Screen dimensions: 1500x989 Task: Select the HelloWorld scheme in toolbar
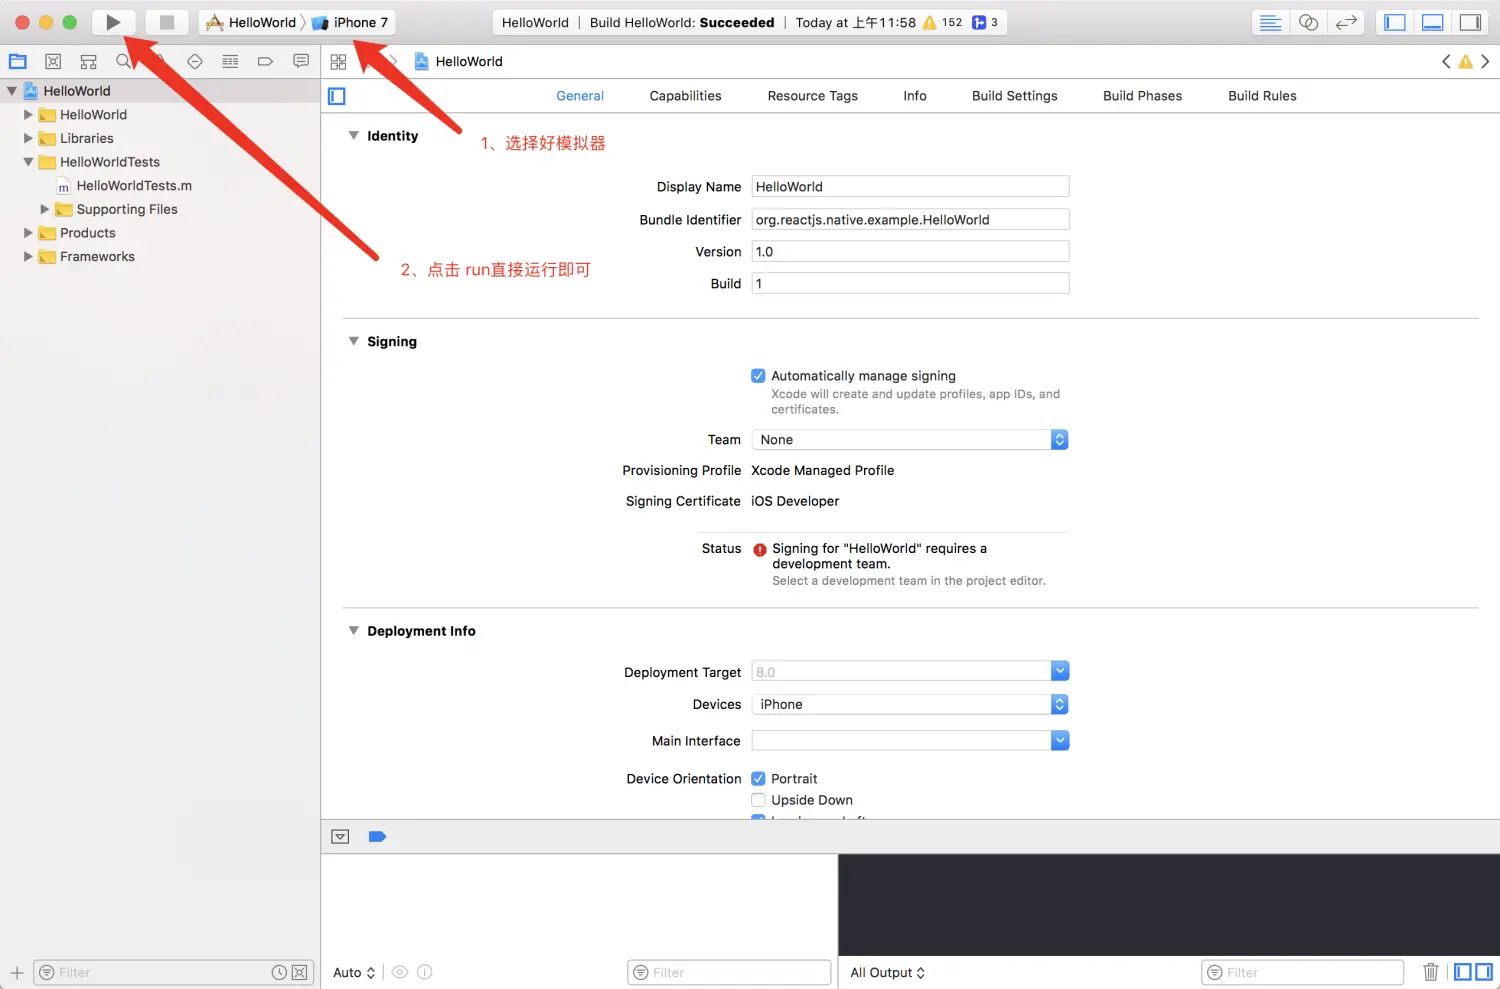click(251, 22)
